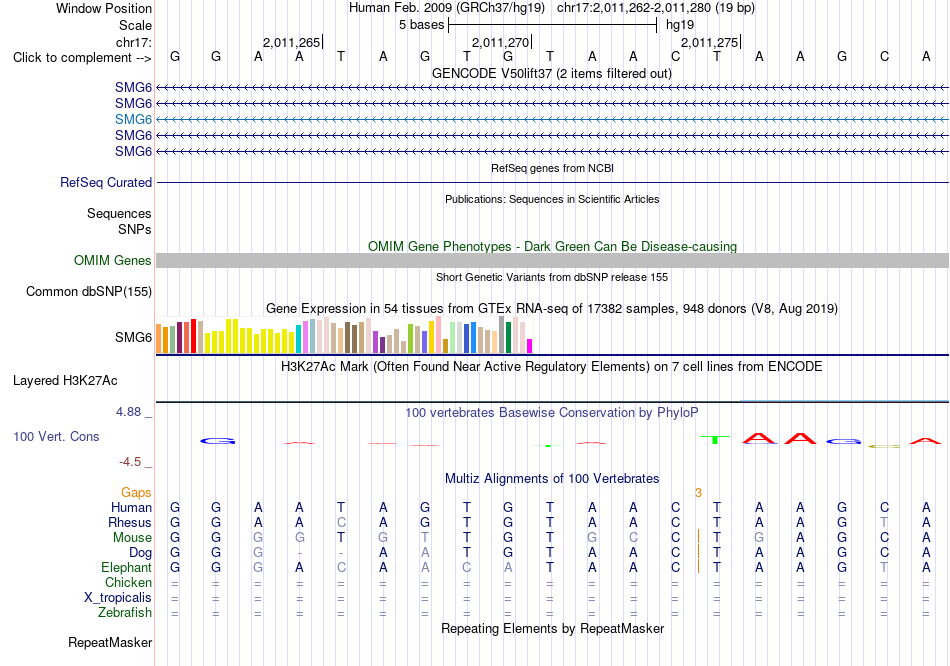950x666 pixels.
Task: Click the Mouse alignment row label
Action: point(132,538)
